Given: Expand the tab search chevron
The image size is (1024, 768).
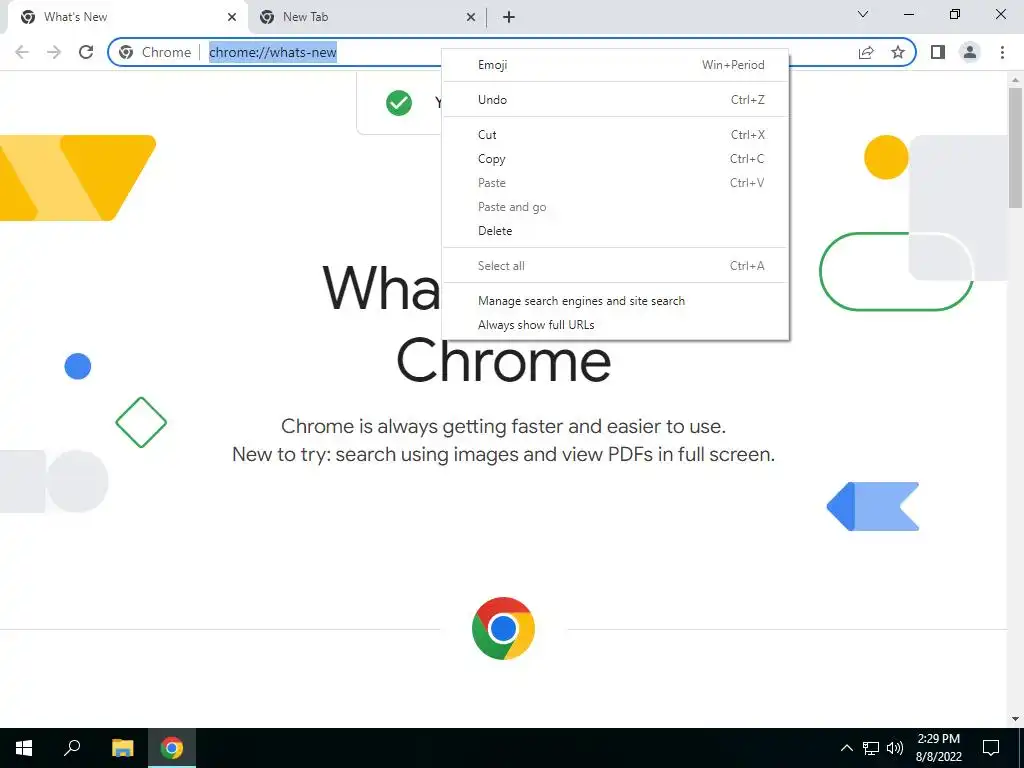Looking at the screenshot, I should [863, 14].
